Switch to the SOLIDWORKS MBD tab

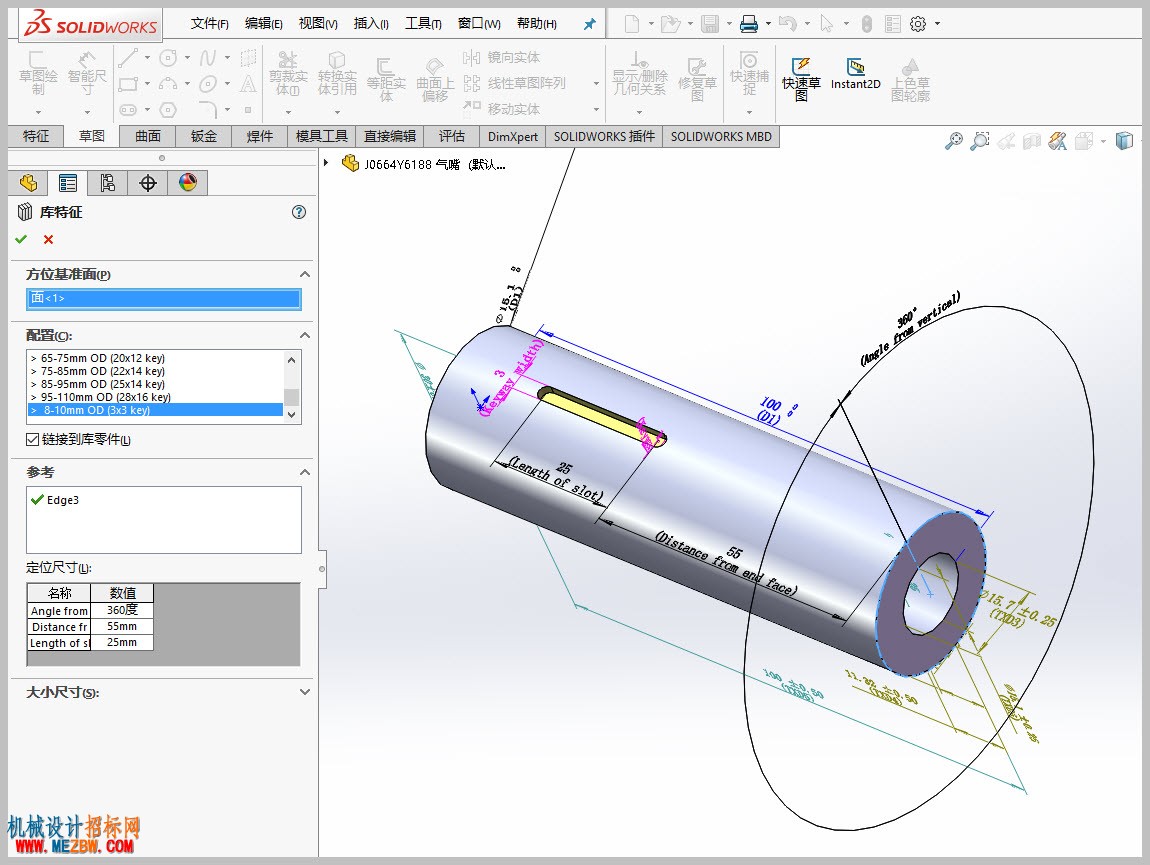pos(721,136)
